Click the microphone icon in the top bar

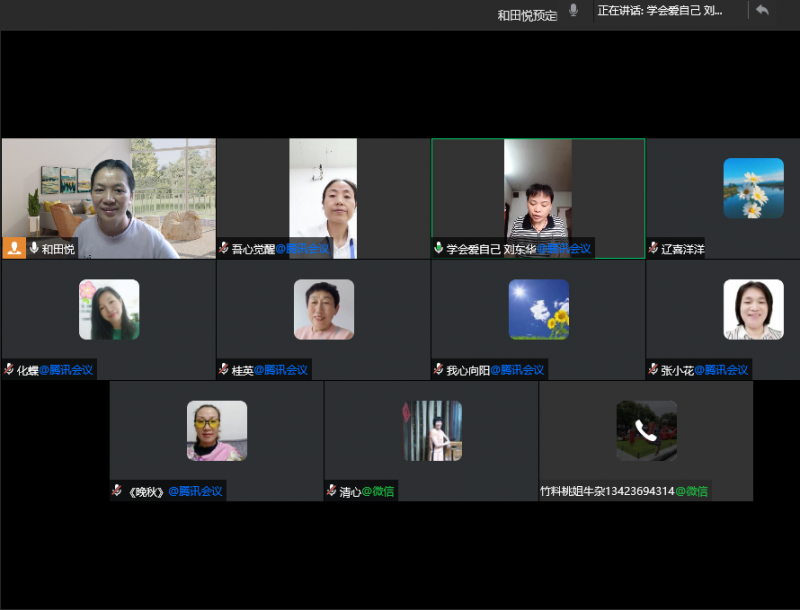click(574, 11)
